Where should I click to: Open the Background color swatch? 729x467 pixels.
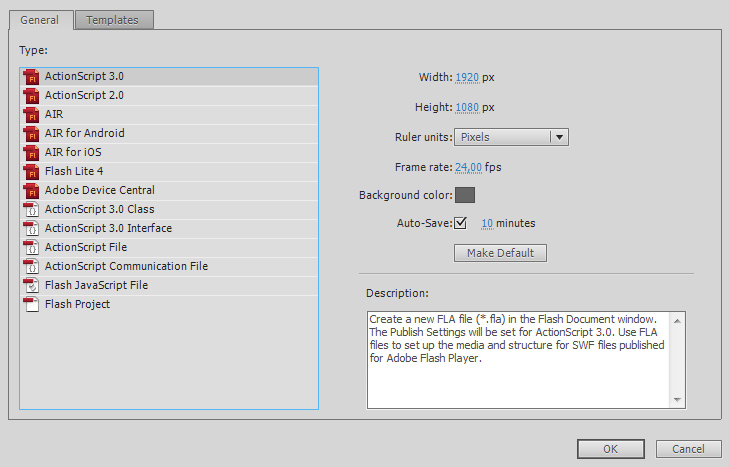[465, 195]
